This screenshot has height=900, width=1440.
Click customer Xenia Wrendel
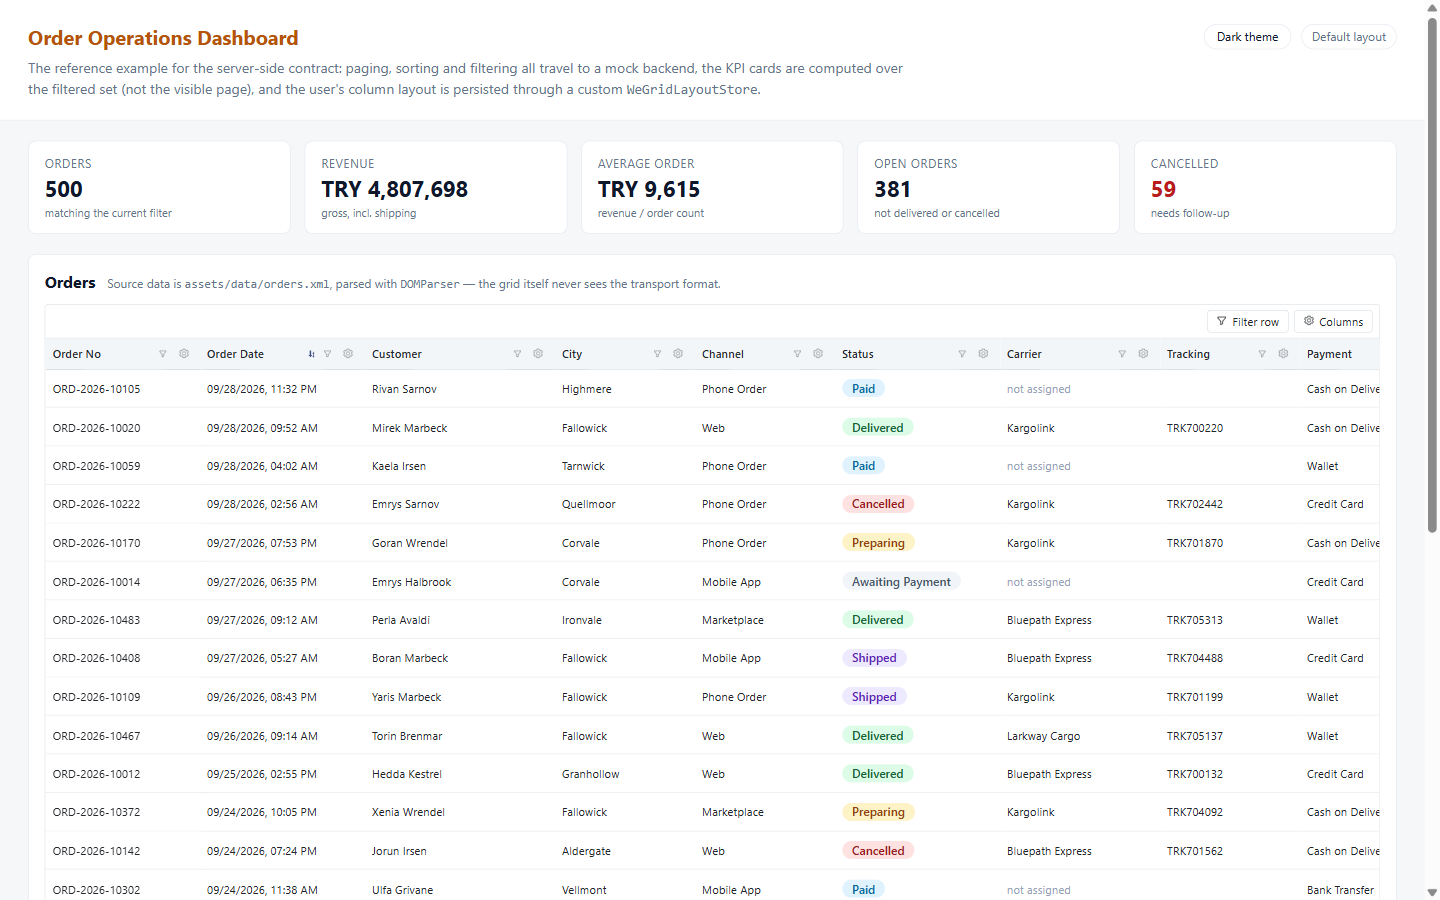[408, 812]
